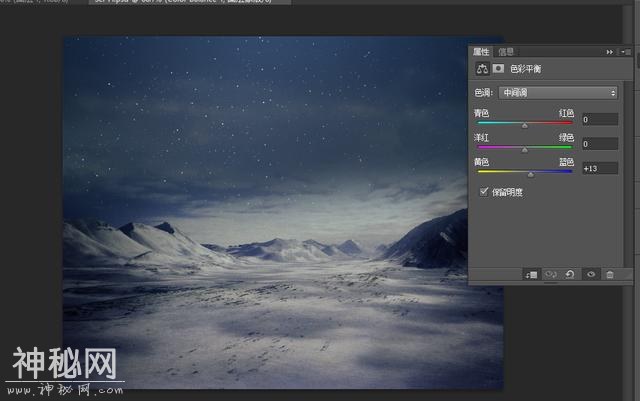This screenshot has width=640, height=401.
Task: Click the 绿色 (Green) label
Action: tap(566, 138)
